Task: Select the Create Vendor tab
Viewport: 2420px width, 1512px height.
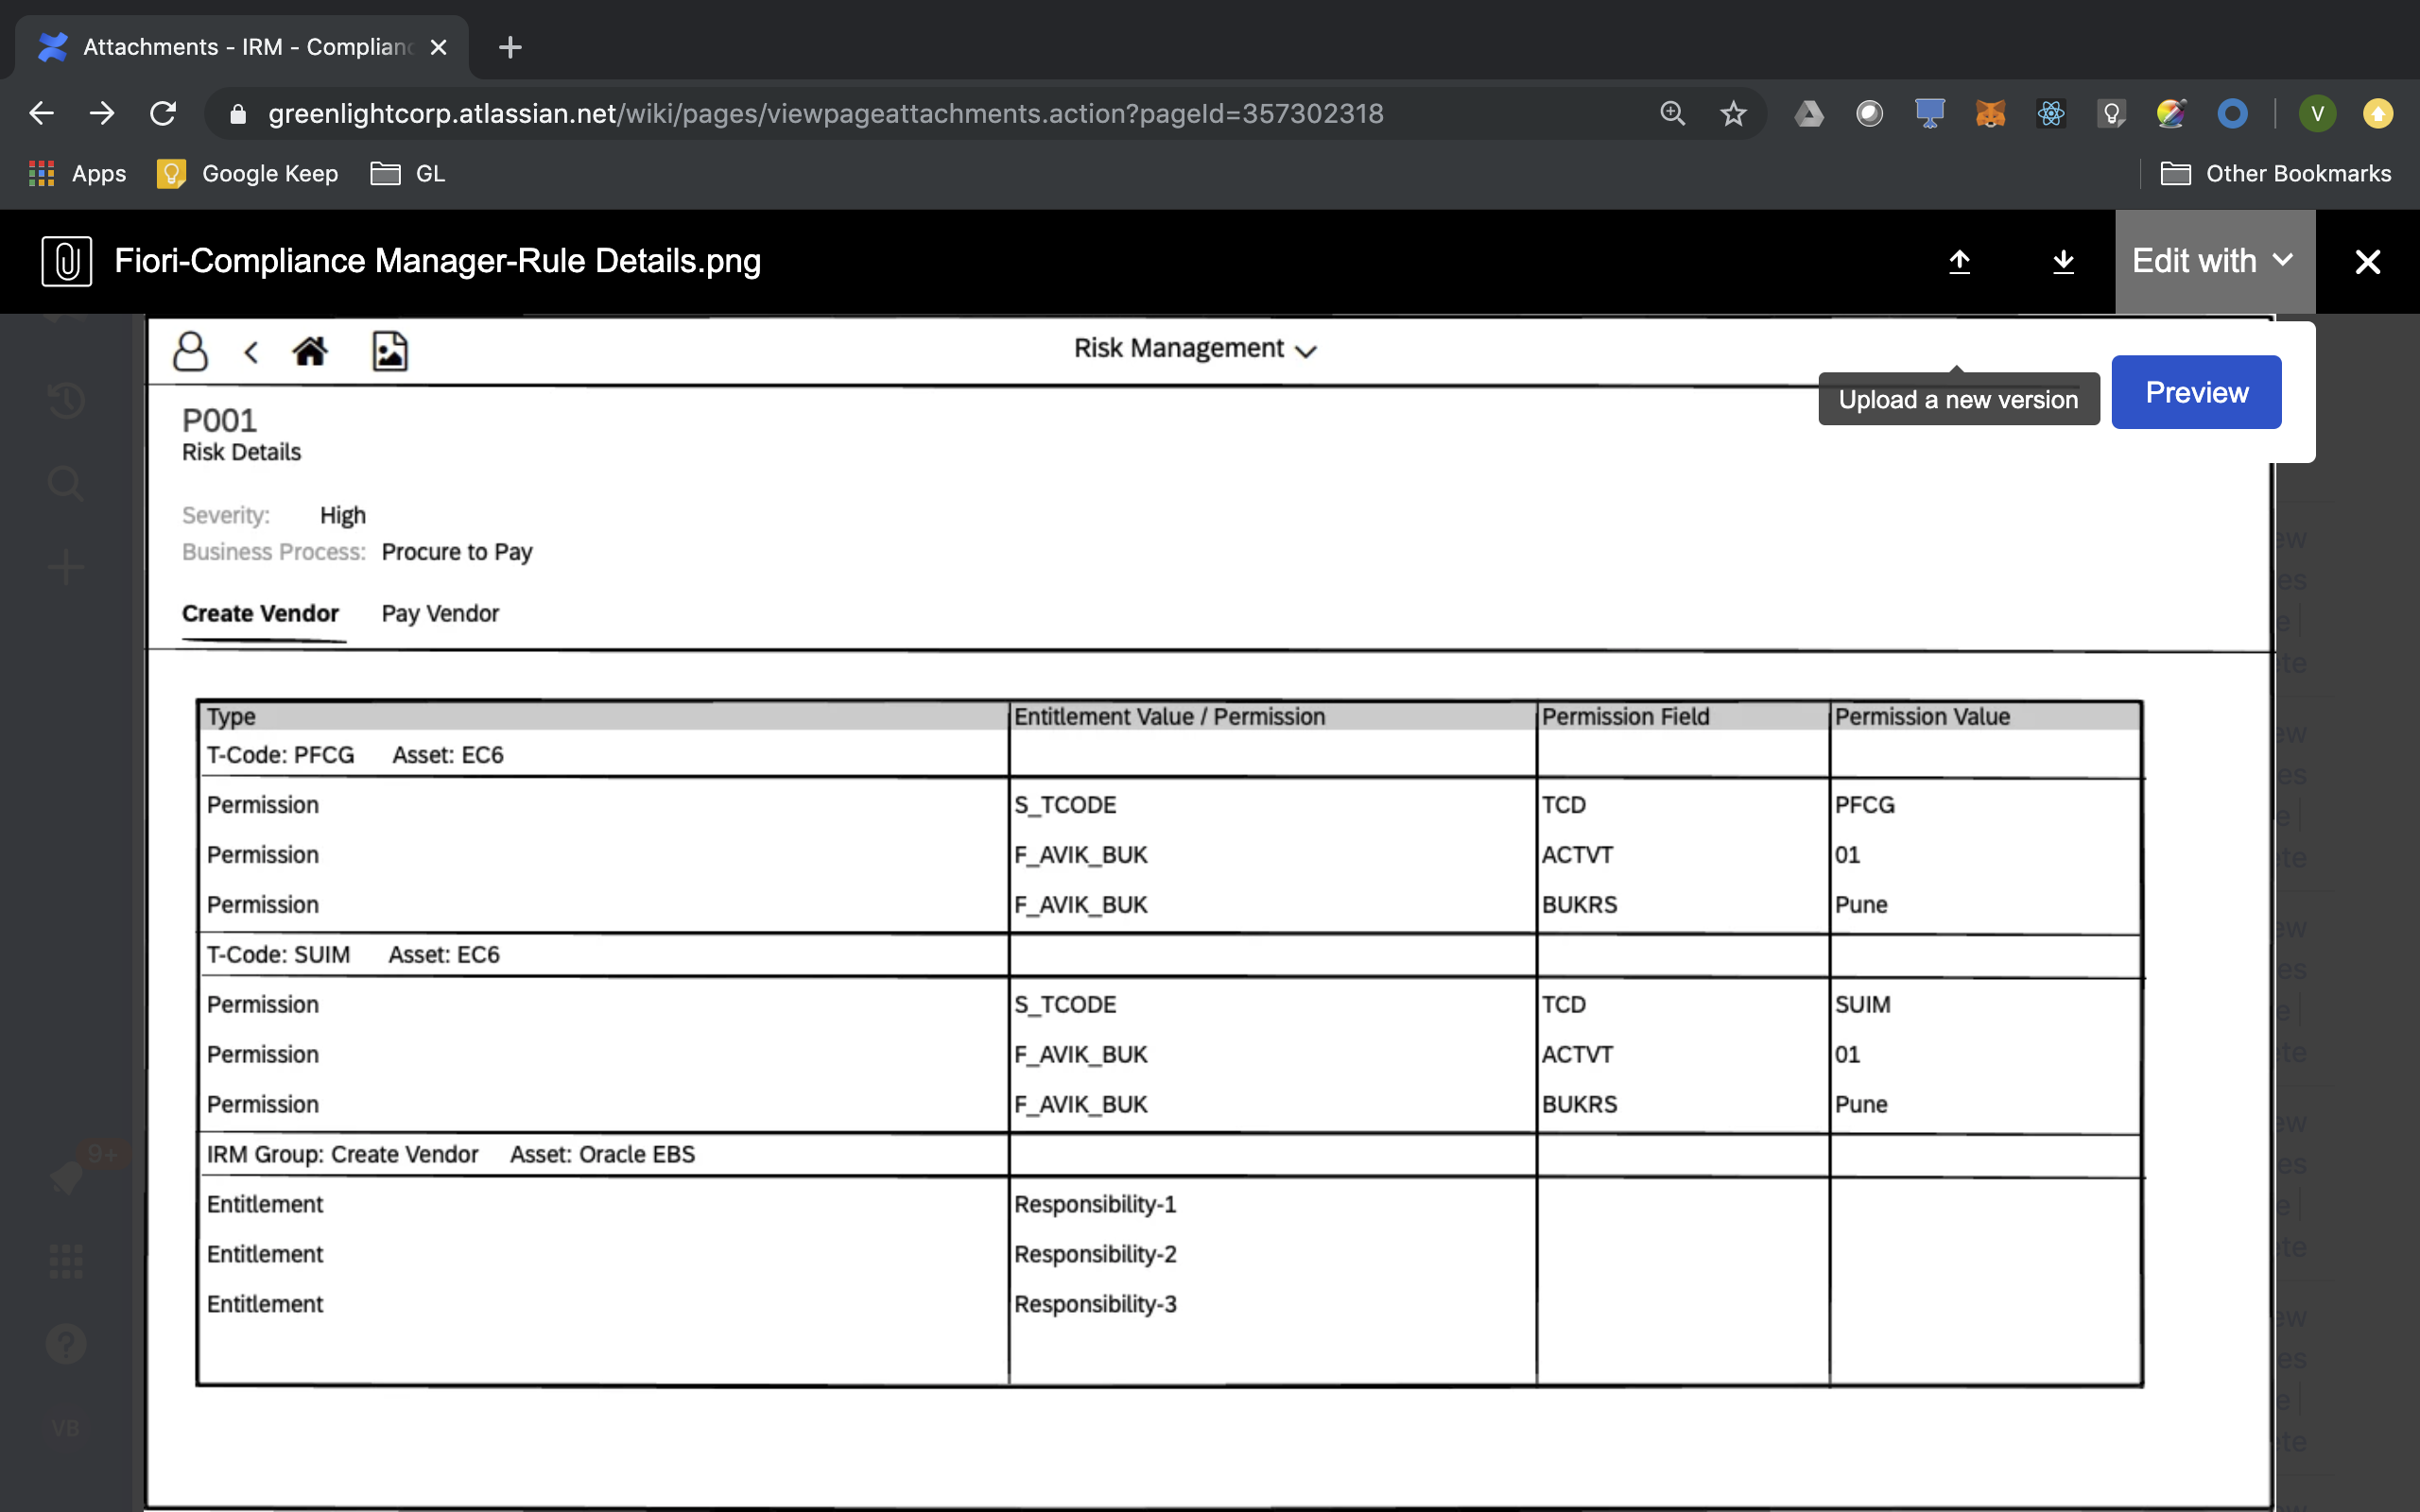Action: pyautogui.click(x=261, y=613)
